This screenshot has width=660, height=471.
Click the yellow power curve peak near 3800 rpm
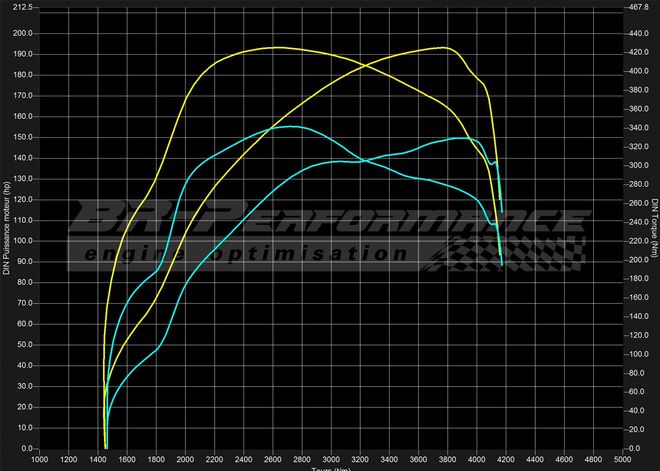point(445,47)
